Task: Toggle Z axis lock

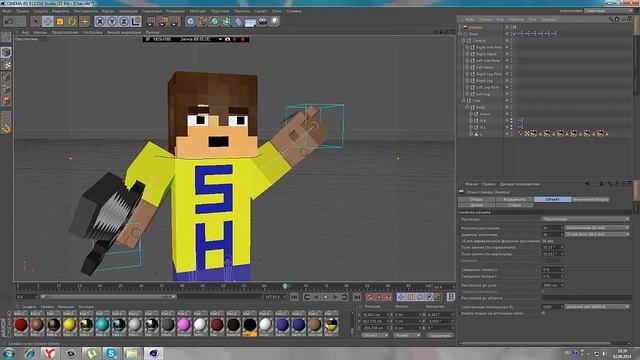Action: pos(124,21)
